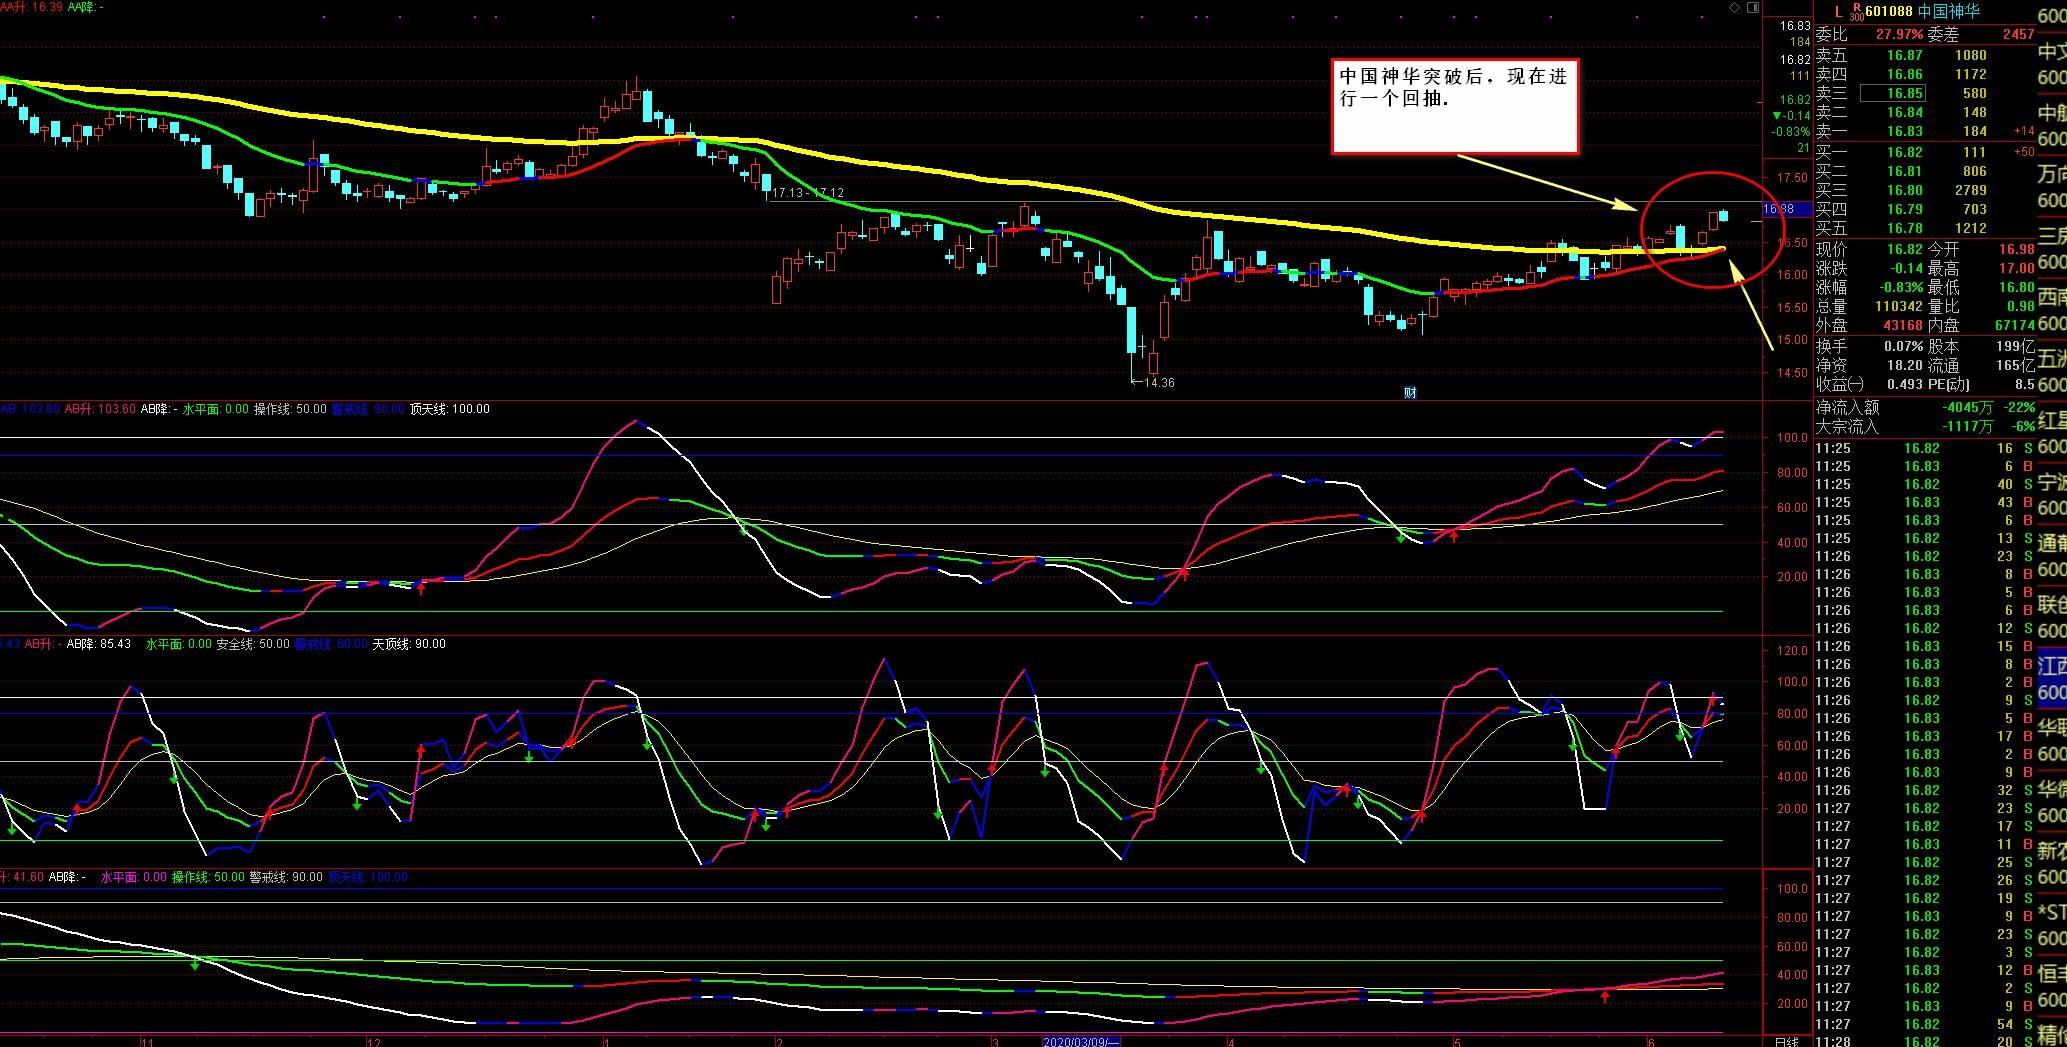This screenshot has width=2067, height=1047.
Task: Click the 17.13-17.12 gap label on the chart
Action: (808, 193)
